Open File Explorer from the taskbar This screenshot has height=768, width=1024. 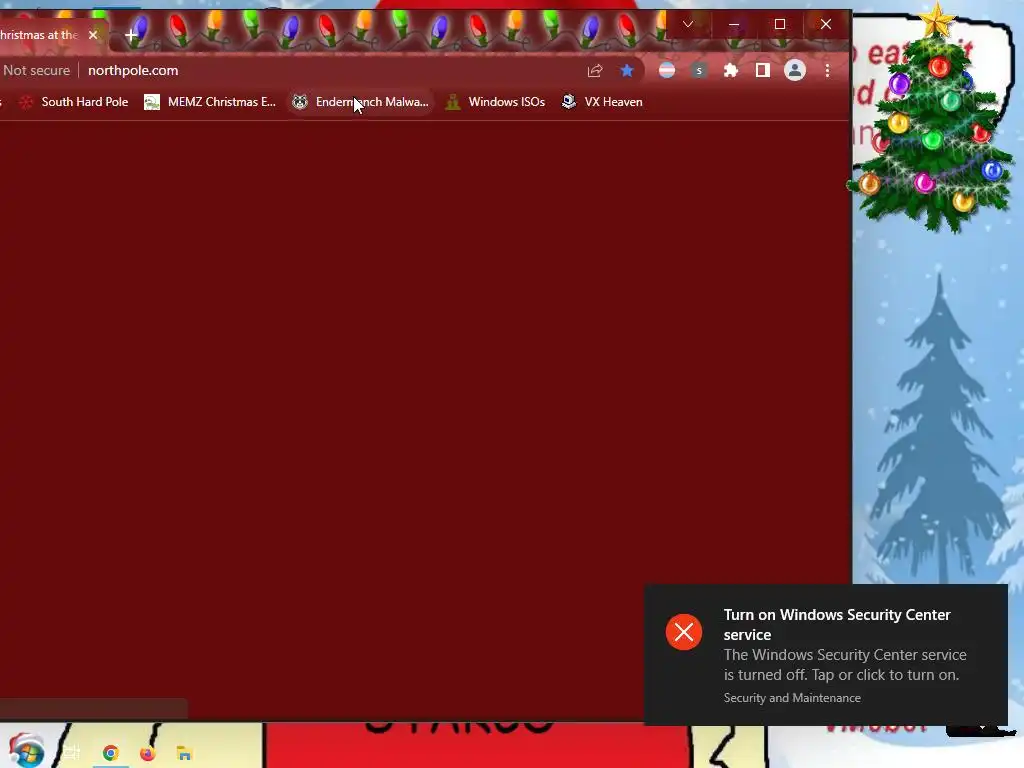(184, 753)
